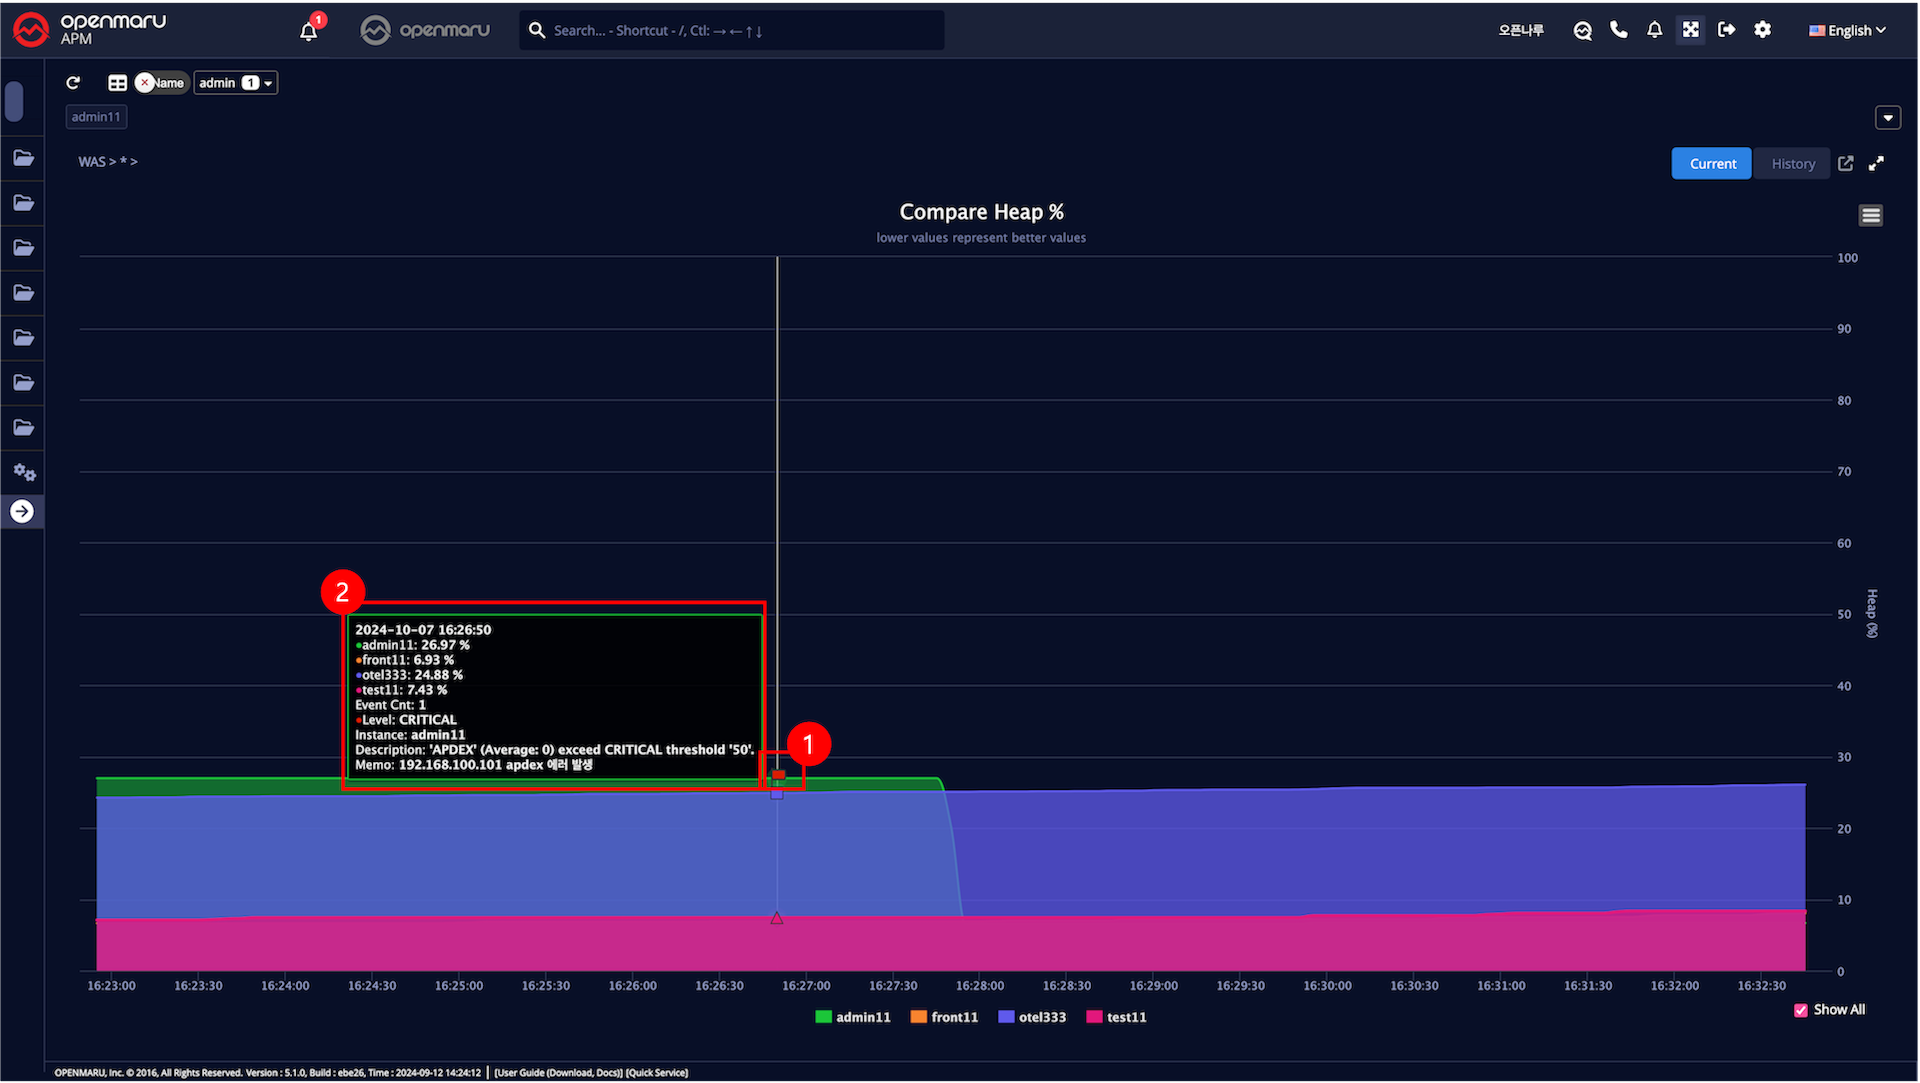Screen dimensions: 1920x1083
Task: Click the notification bell with red badge
Action: [309, 31]
